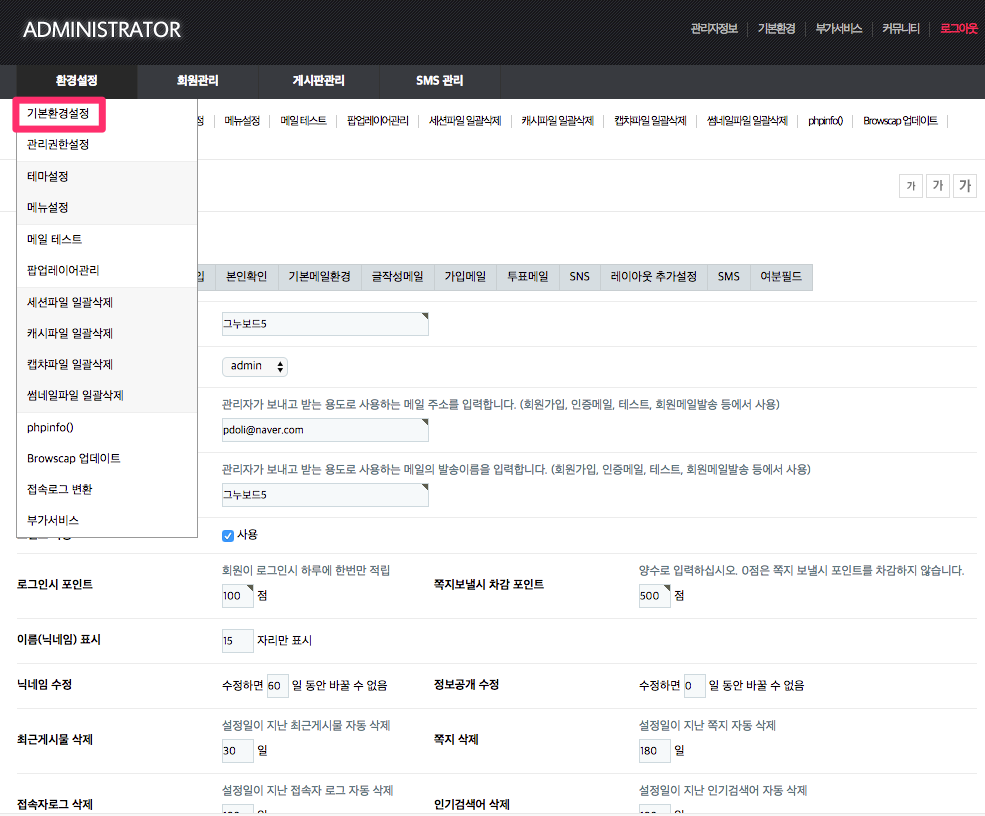Click the pdoli@naver.com email input field
Screen dimensions: 985x816
coord(324,430)
